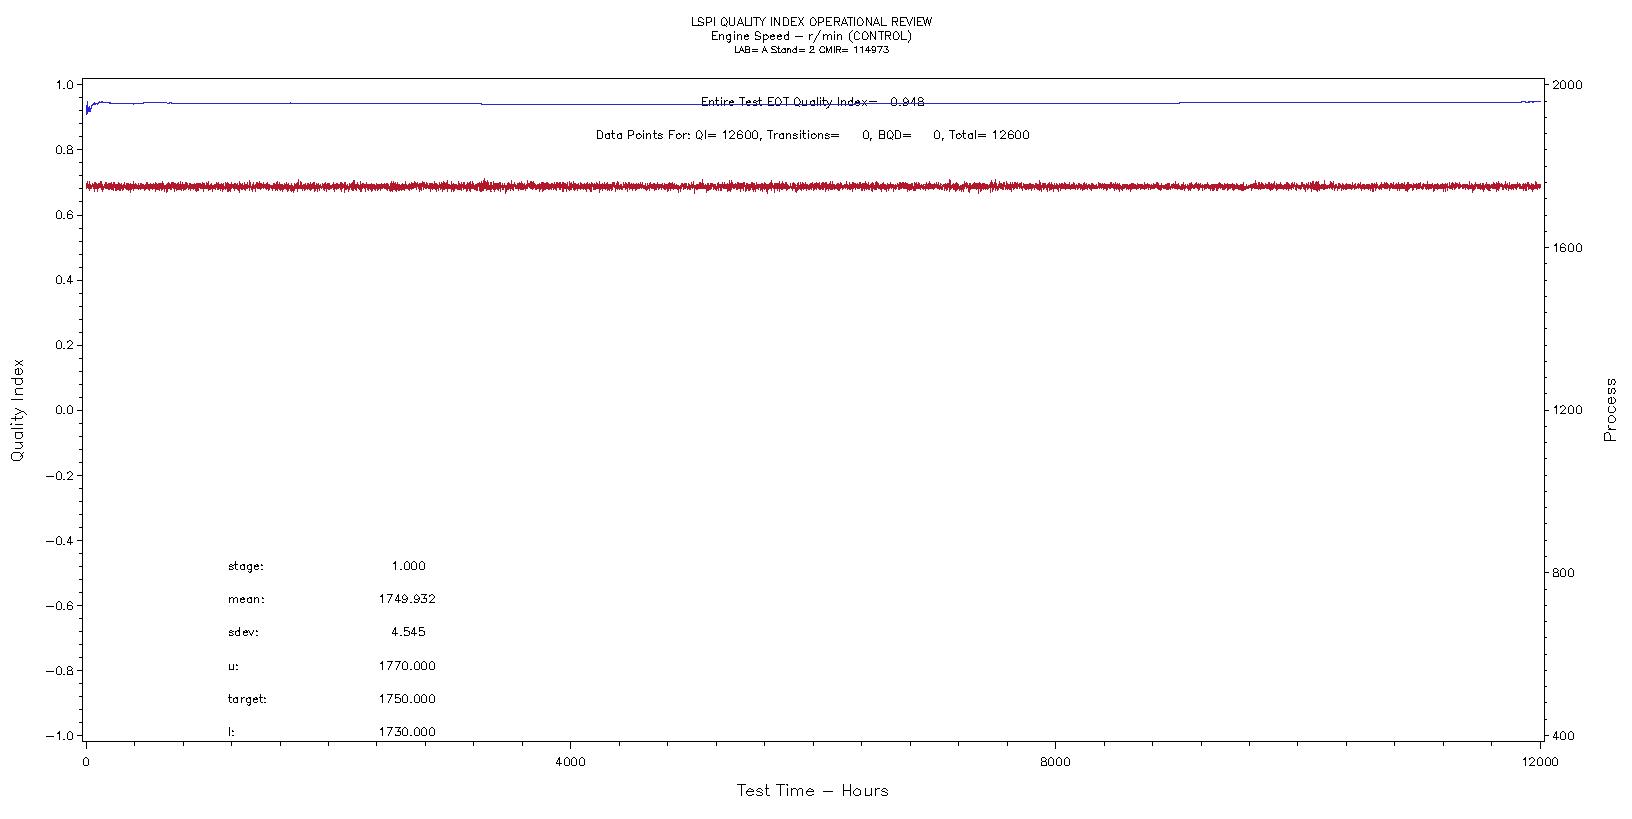Viewport: 1632px width, 819px height.
Task: Click the 'u:' label
Action: pyautogui.click(x=233, y=666)
